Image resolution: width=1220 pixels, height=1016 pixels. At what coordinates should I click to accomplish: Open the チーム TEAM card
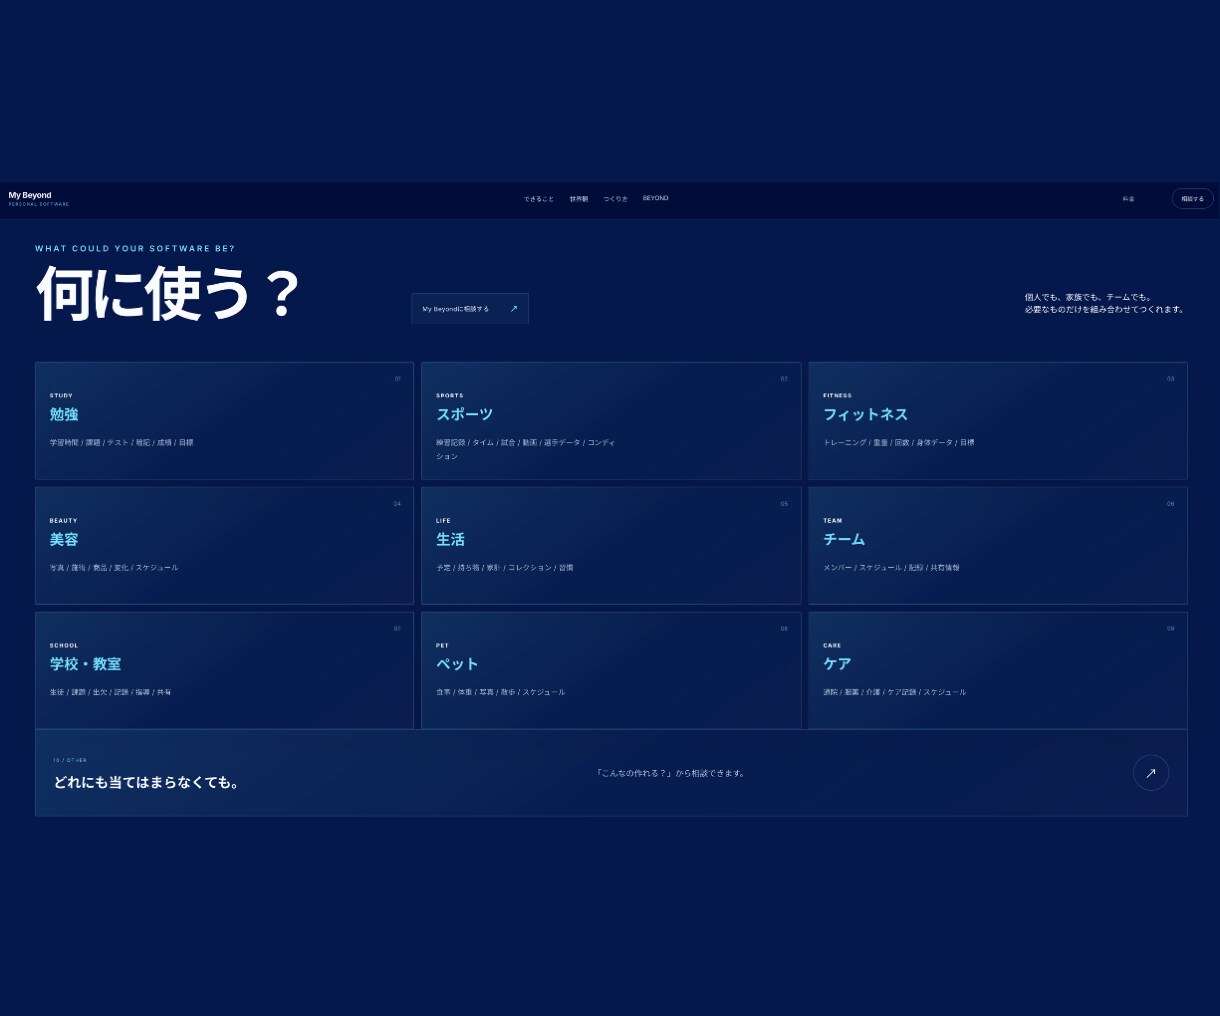click(x=998, y=546)
